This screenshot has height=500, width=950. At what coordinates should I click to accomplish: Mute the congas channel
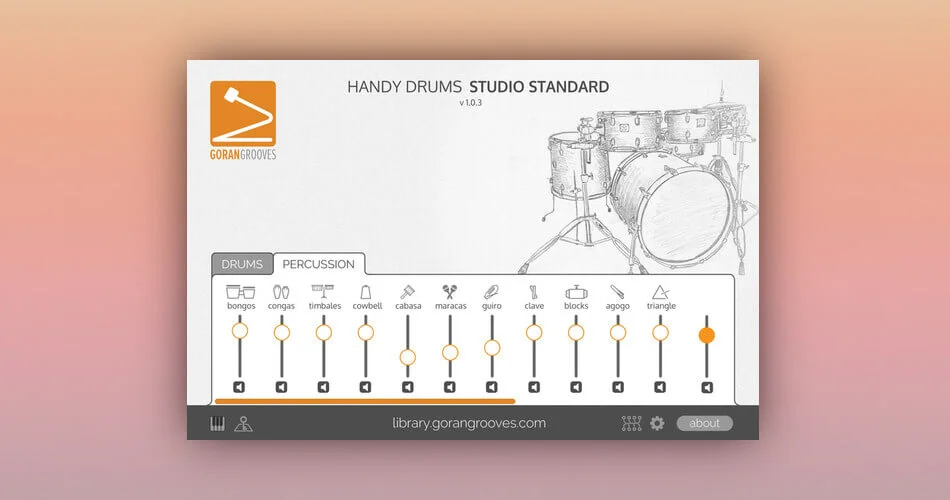tap(281, 387)
